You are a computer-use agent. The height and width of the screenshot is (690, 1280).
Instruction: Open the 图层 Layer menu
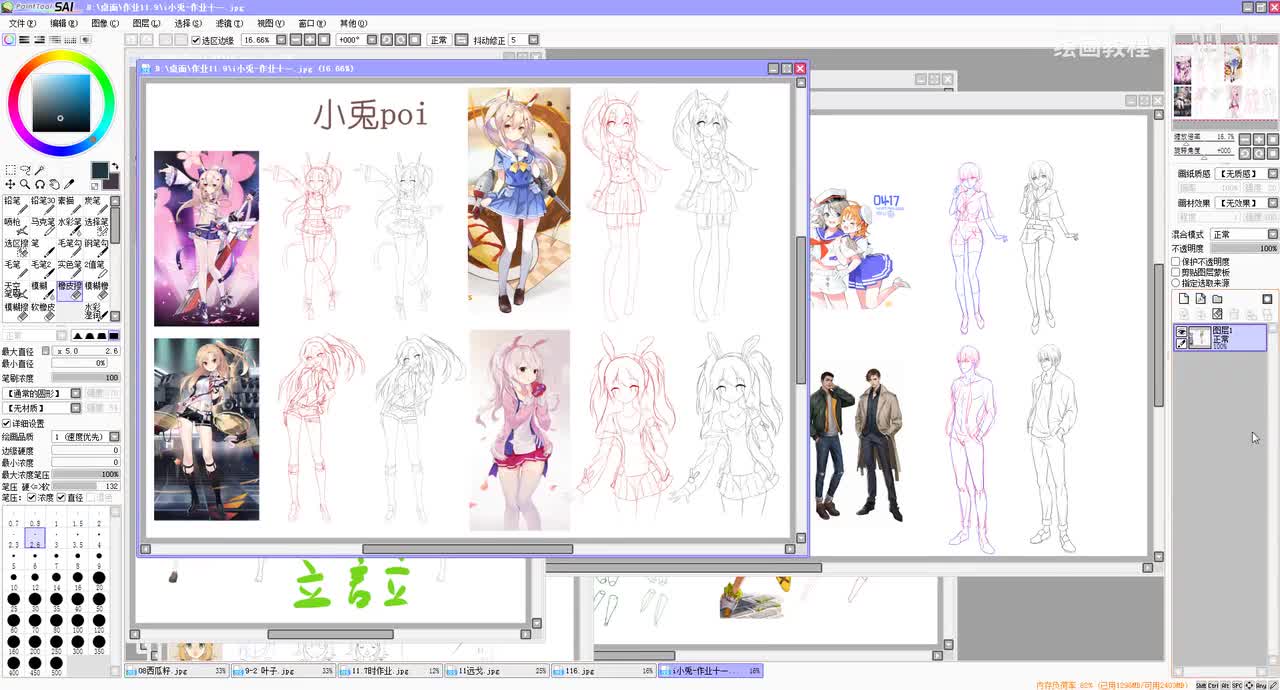[146, 23]
